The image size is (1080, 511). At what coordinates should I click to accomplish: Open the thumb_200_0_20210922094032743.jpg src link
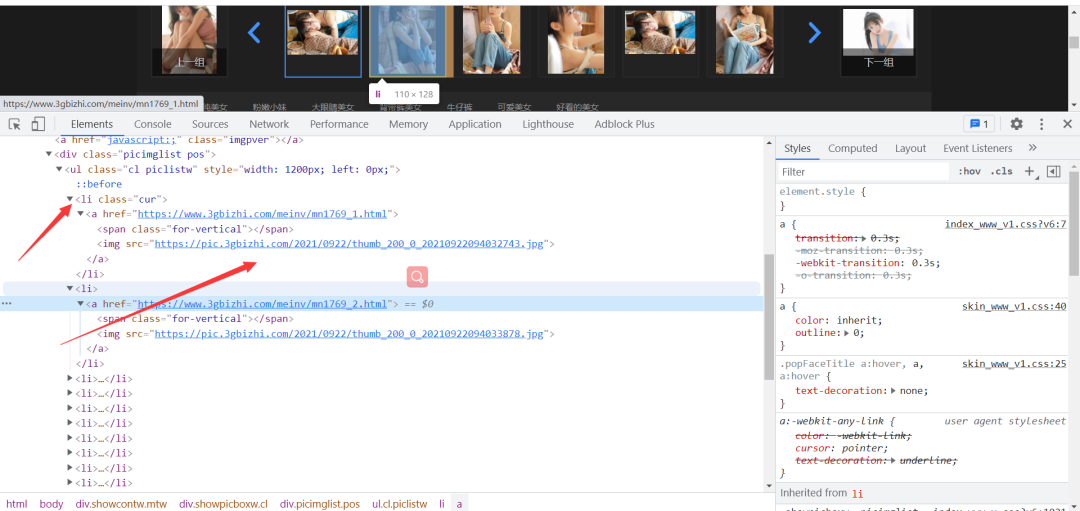pyautogui.click(x=350, y=244)
